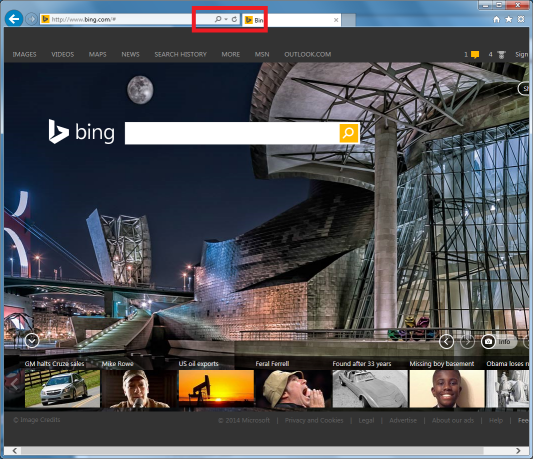Viewport: 533px width, 459px height.
Task: Open the address bar autocomplete dropdown arrow
Action: (x=226, y=19)
